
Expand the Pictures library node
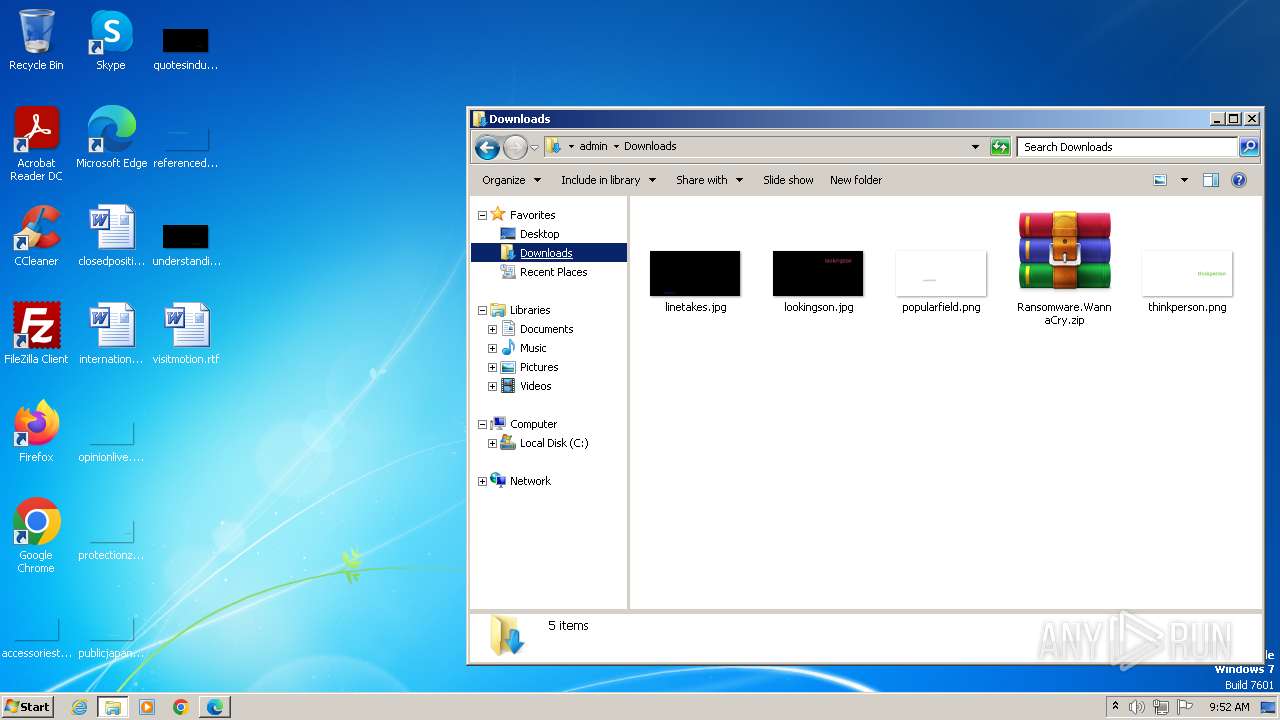[x=492, y=367]
